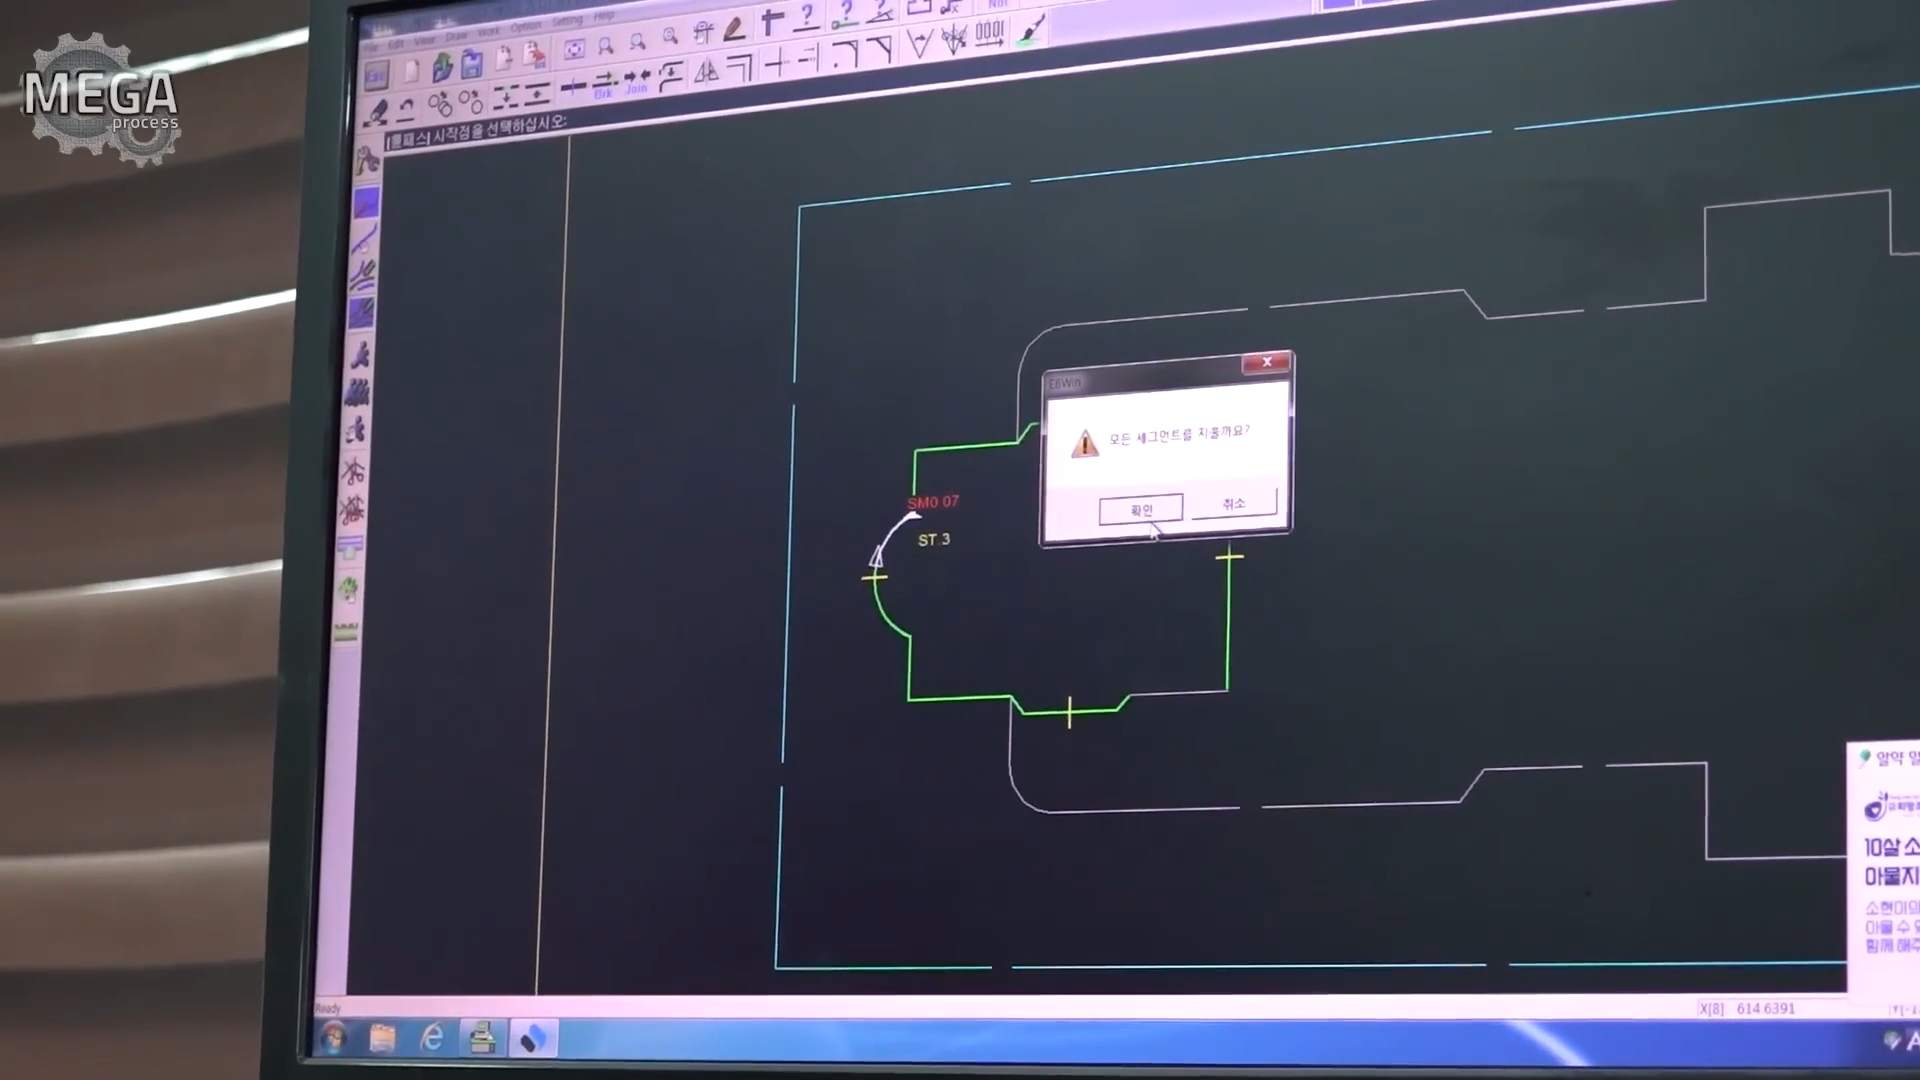Click the Windows Start button
The width and height of the screenshot is (1920, 1080).
[333, 1038]
